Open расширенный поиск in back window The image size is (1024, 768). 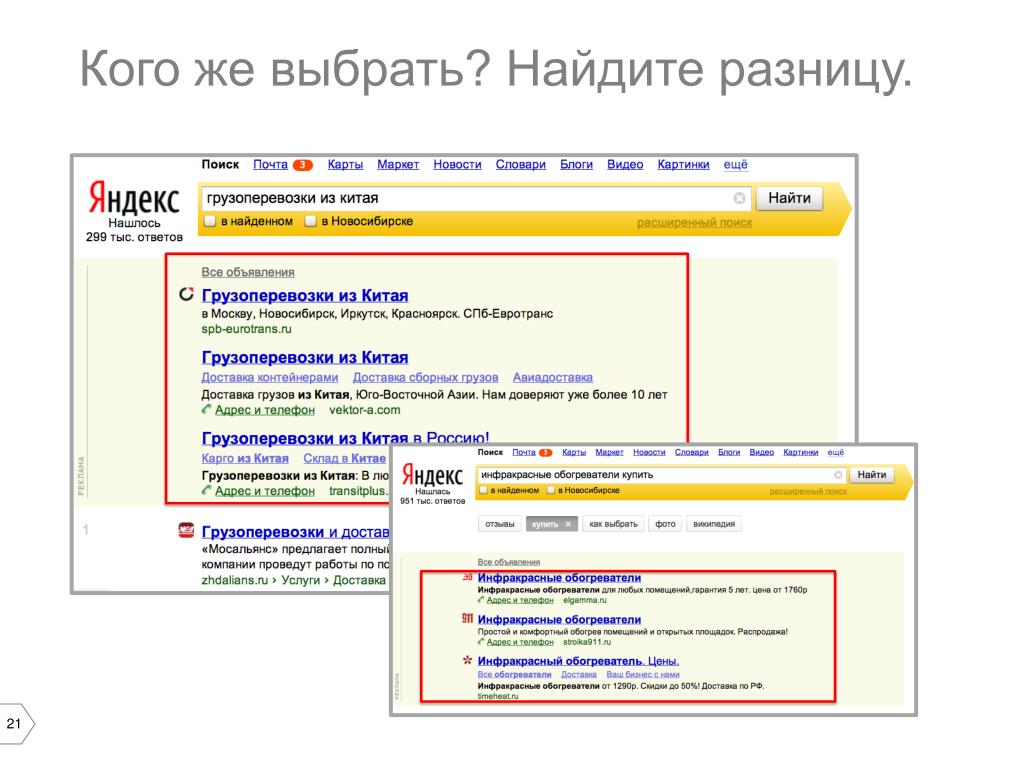click(694, 223)
